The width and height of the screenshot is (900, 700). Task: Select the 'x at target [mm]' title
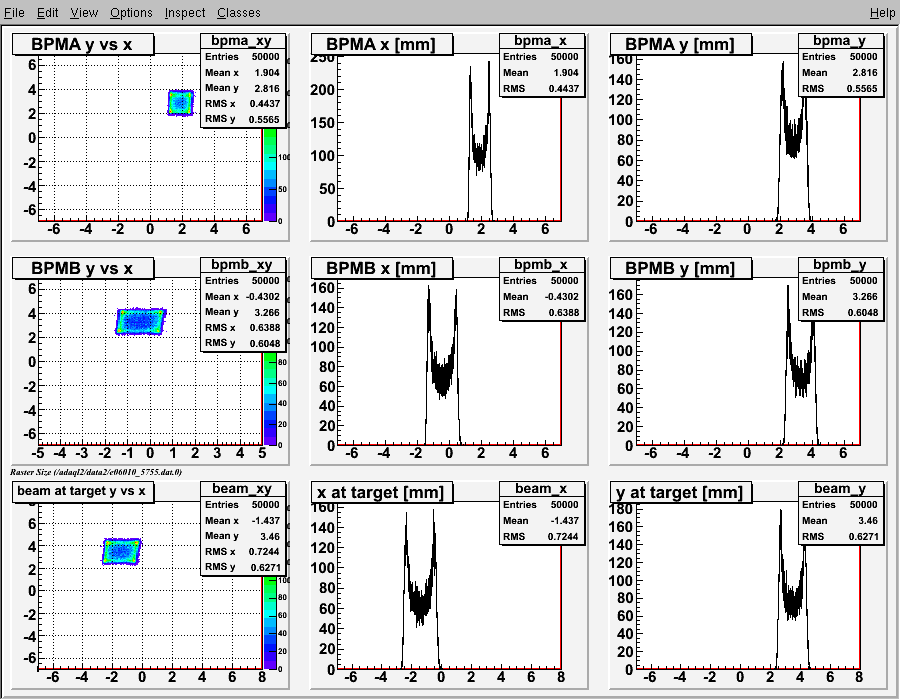tap(382, 492)
